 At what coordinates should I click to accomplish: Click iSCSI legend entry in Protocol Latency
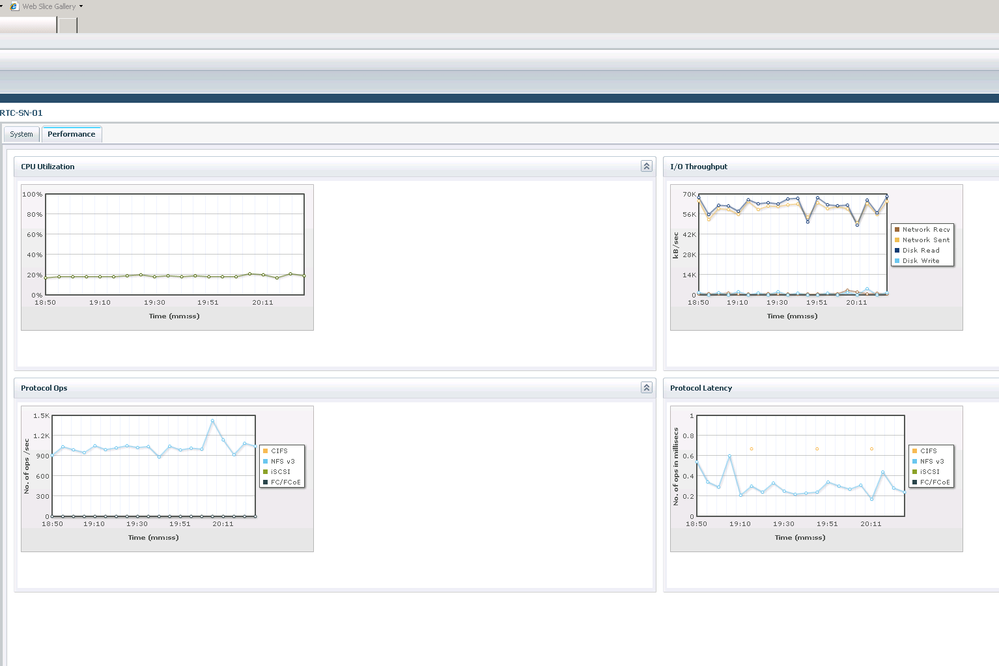click(x=932, y=471)
